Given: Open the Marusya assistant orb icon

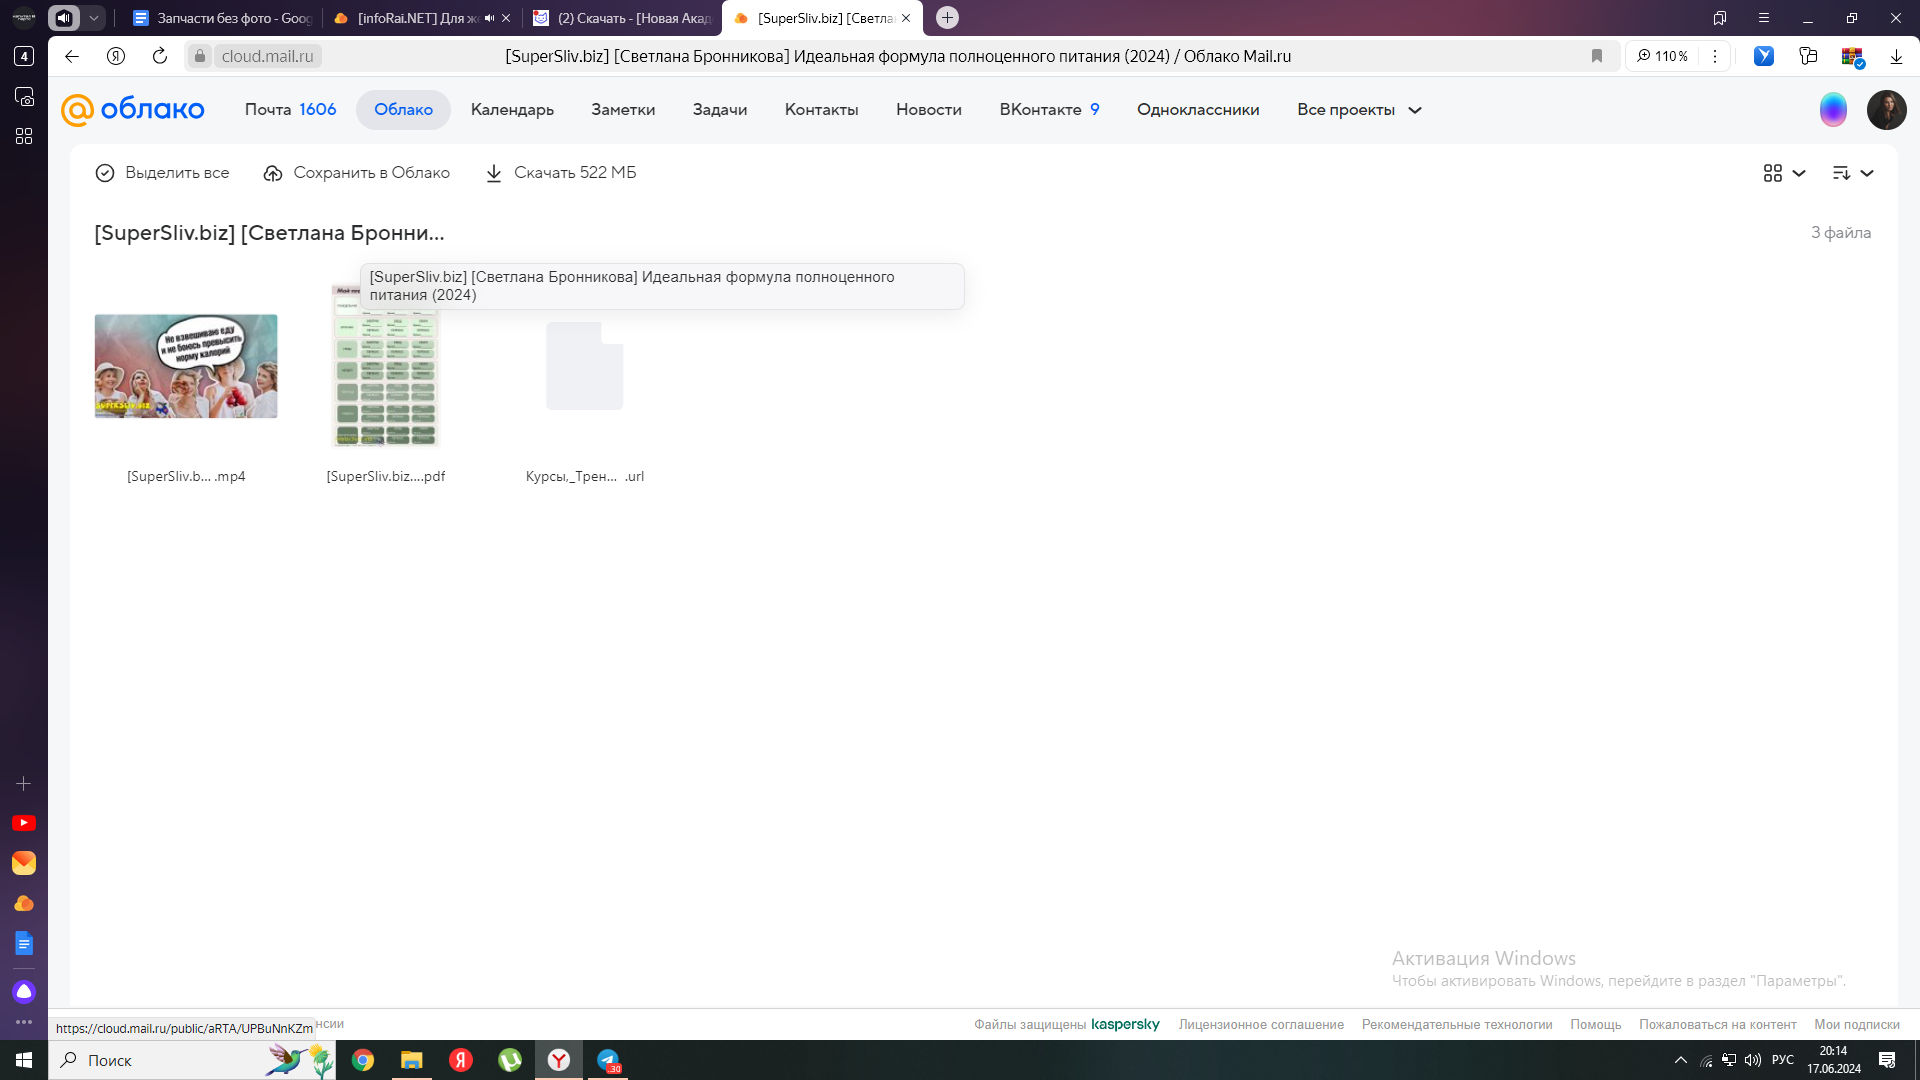Looking at the screenshot, I should click(x=1833, y=110).
